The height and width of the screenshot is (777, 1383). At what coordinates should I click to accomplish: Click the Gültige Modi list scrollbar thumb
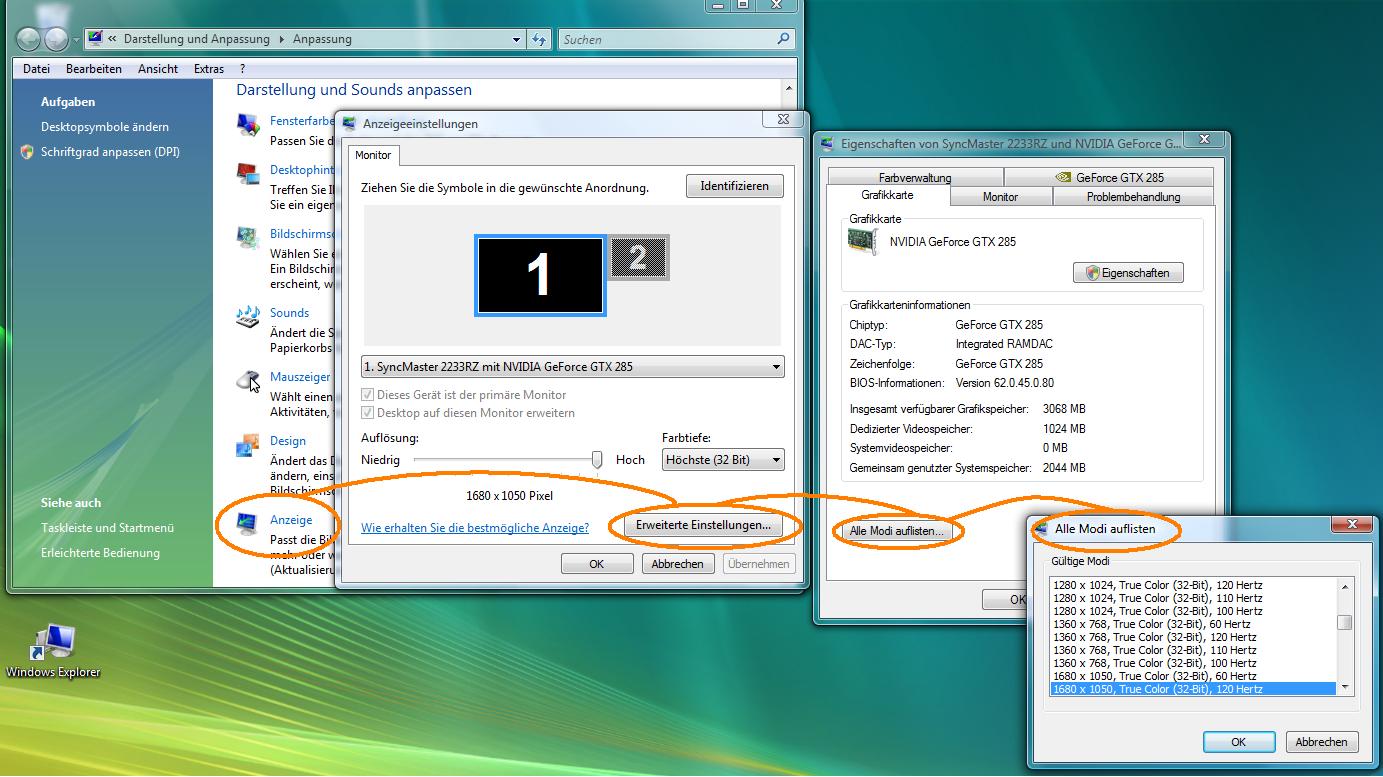tap(1345, 623)
